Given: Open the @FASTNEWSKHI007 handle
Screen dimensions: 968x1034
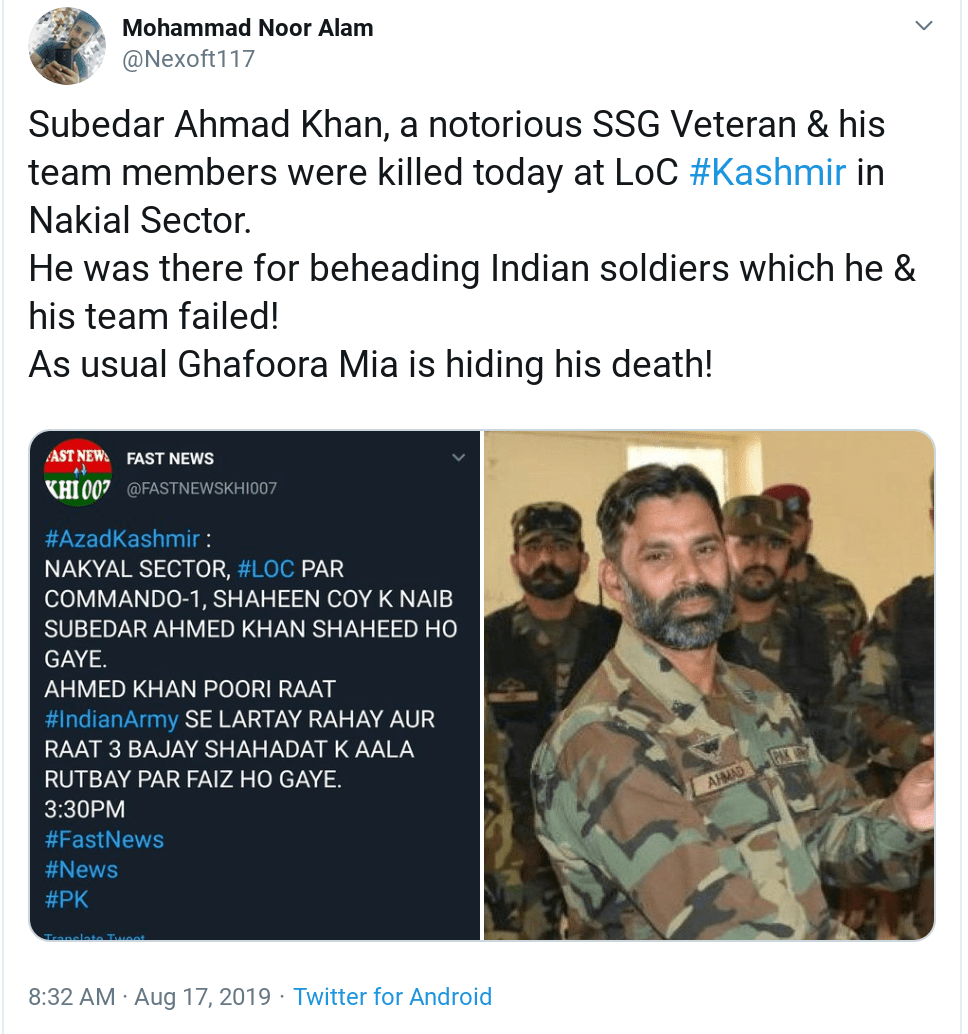Looking at the screenshot, I should pyautogui.click(x=201, y=488).
